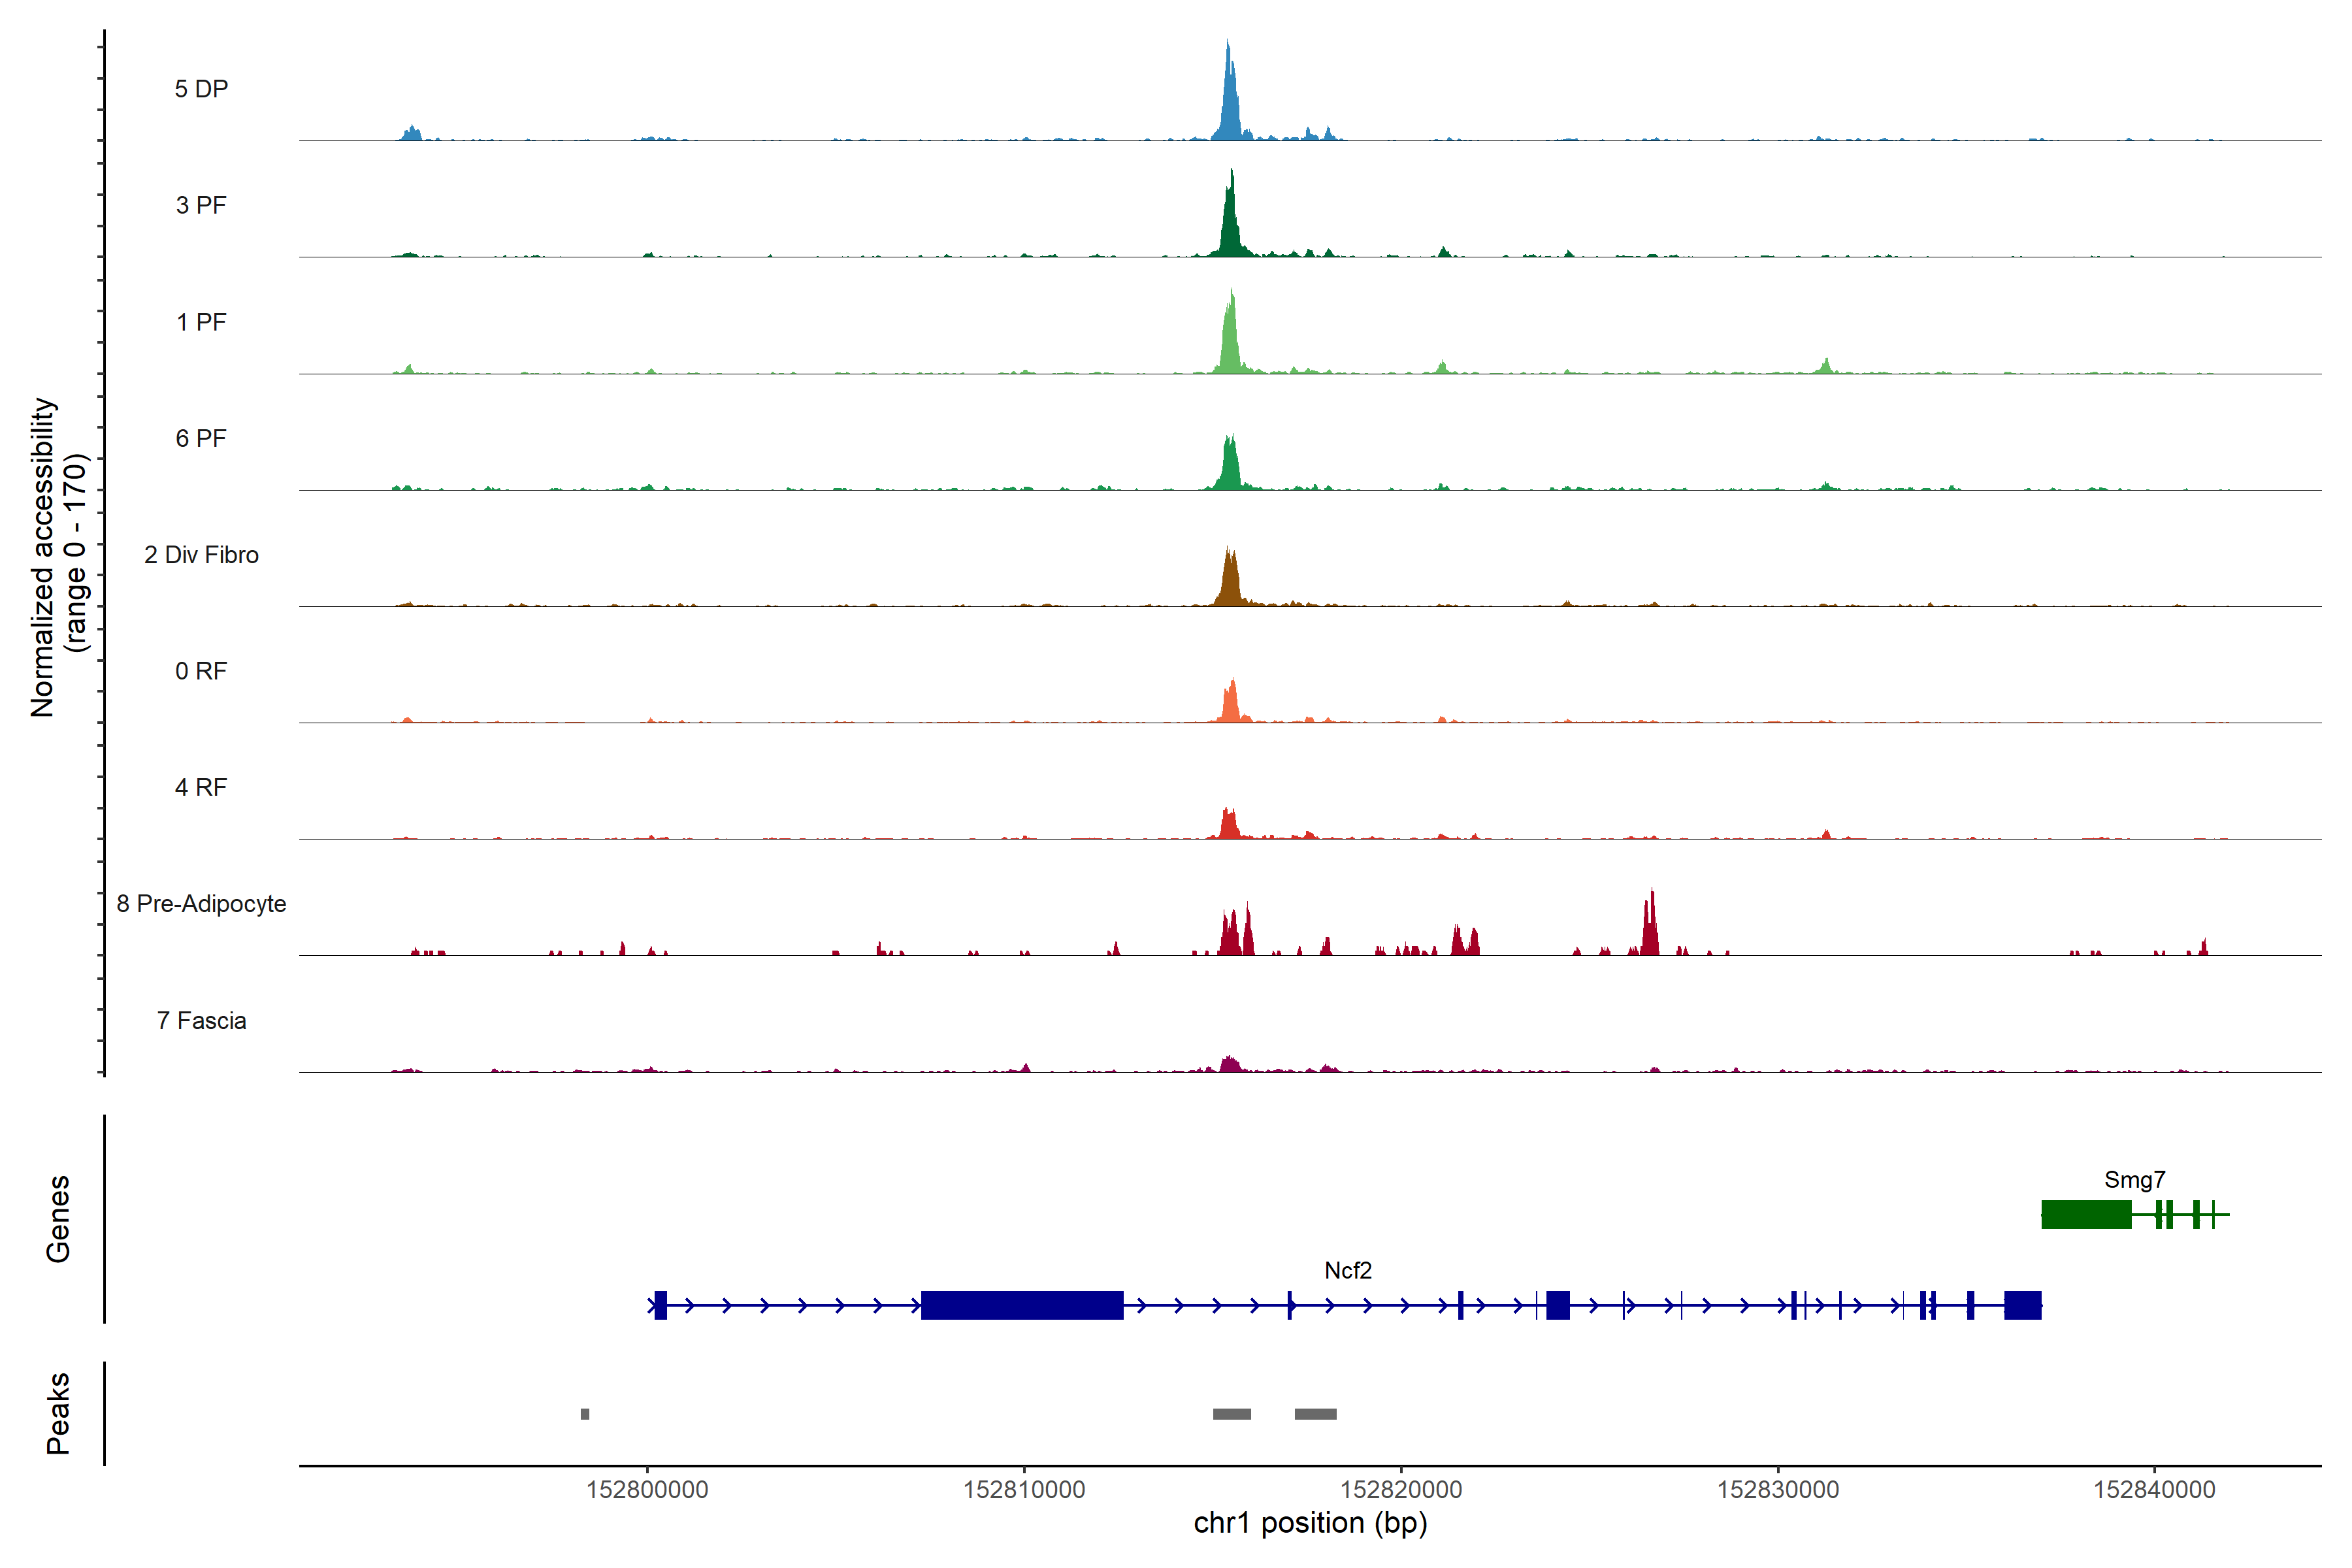Click the 3 PF track label
The image size is (2352, 1568).
tap(201, 205)
